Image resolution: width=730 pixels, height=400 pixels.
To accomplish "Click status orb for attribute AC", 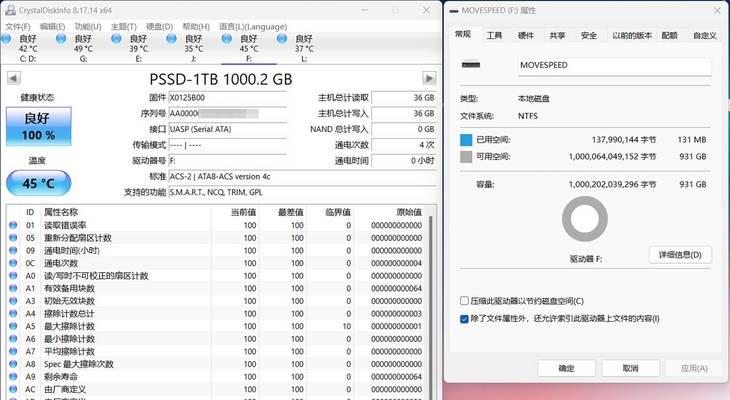I will point(13,389).
